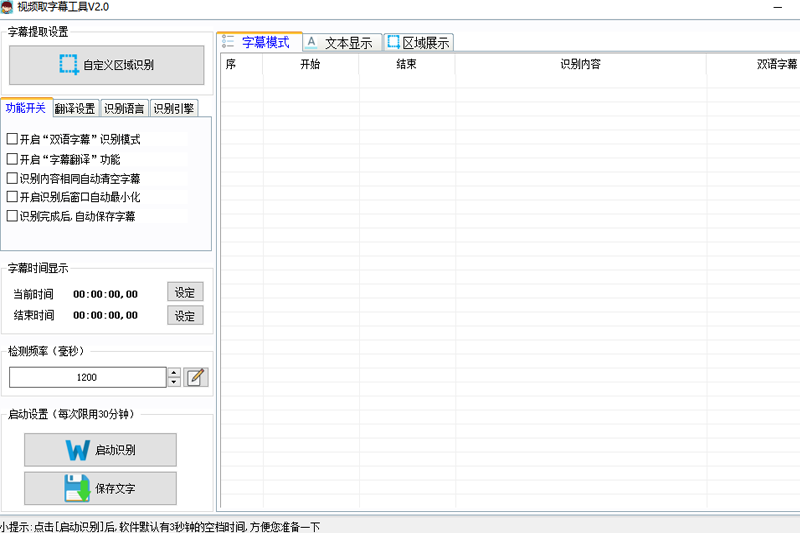Click the dashed selection region icon
The height and width of the screenshot is (533, 800).
(x=69, y=65)
